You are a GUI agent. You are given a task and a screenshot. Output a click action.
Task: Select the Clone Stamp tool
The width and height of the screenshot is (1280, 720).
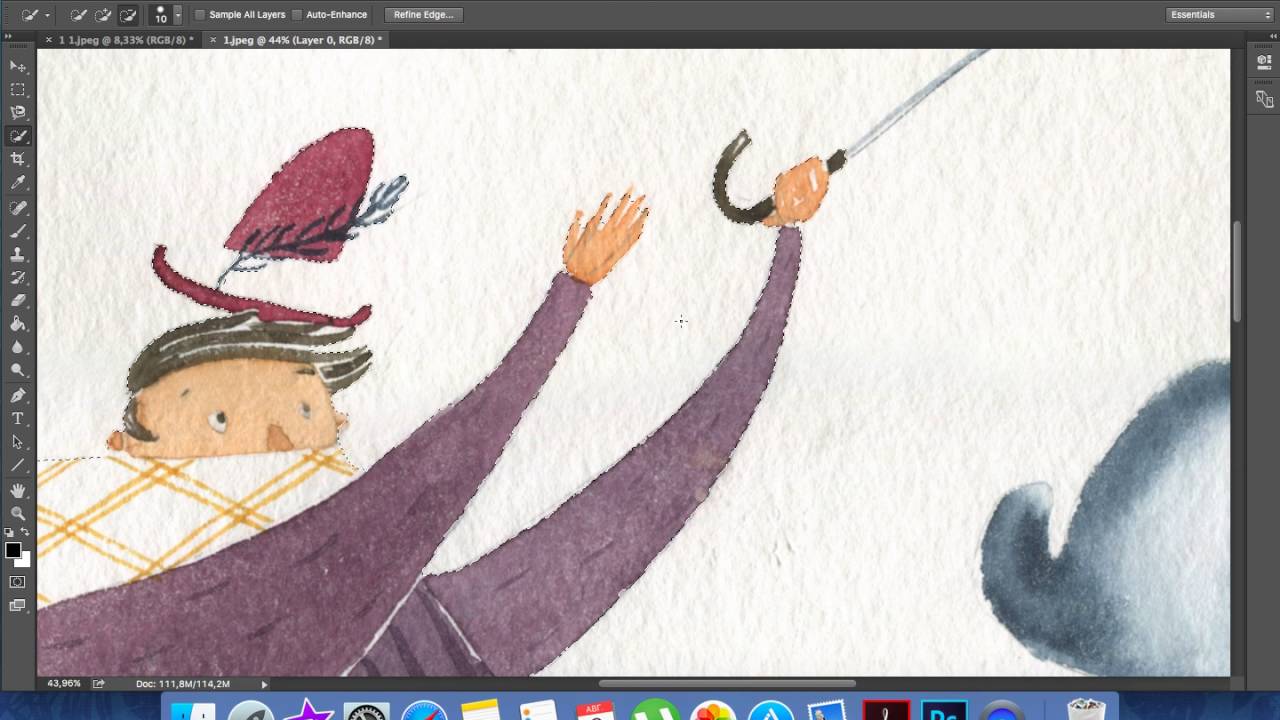(x=18, y=254)
